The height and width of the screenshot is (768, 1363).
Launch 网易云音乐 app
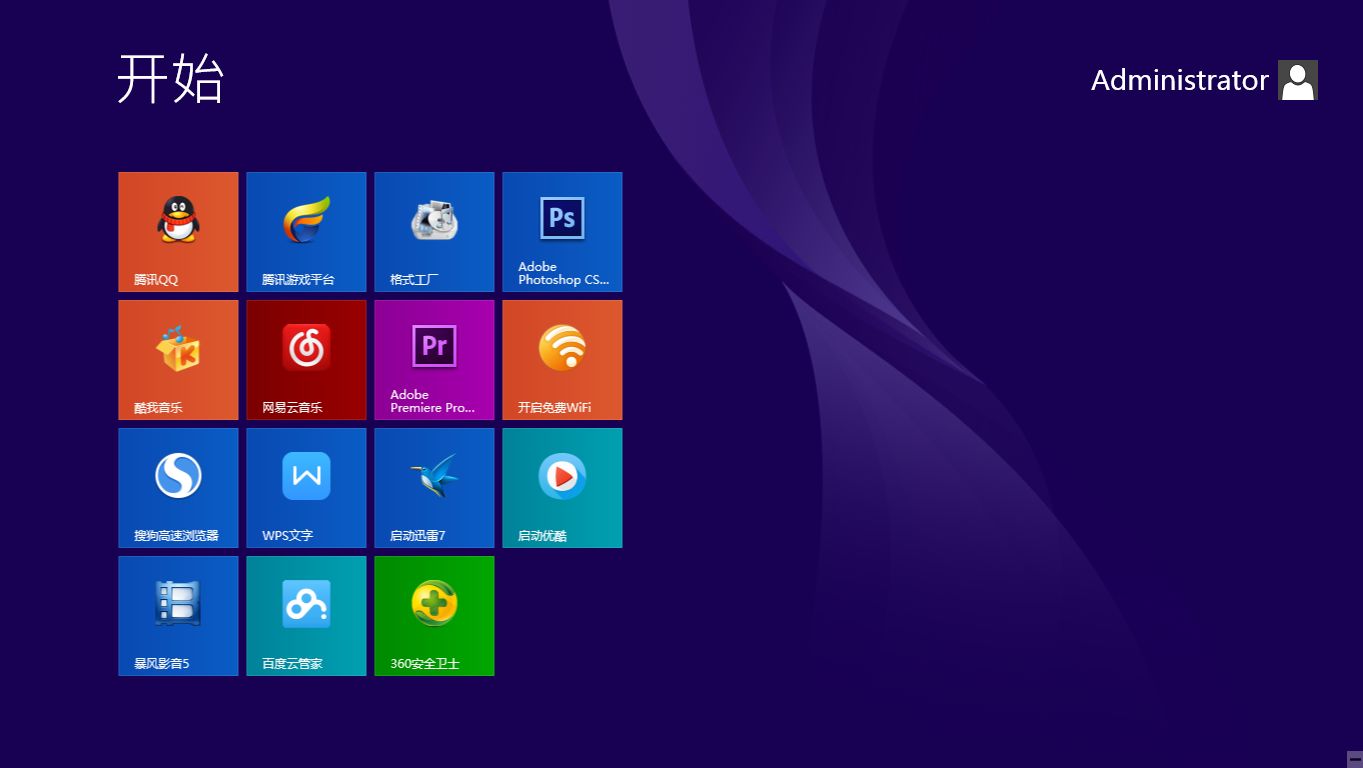coord(305,359)
